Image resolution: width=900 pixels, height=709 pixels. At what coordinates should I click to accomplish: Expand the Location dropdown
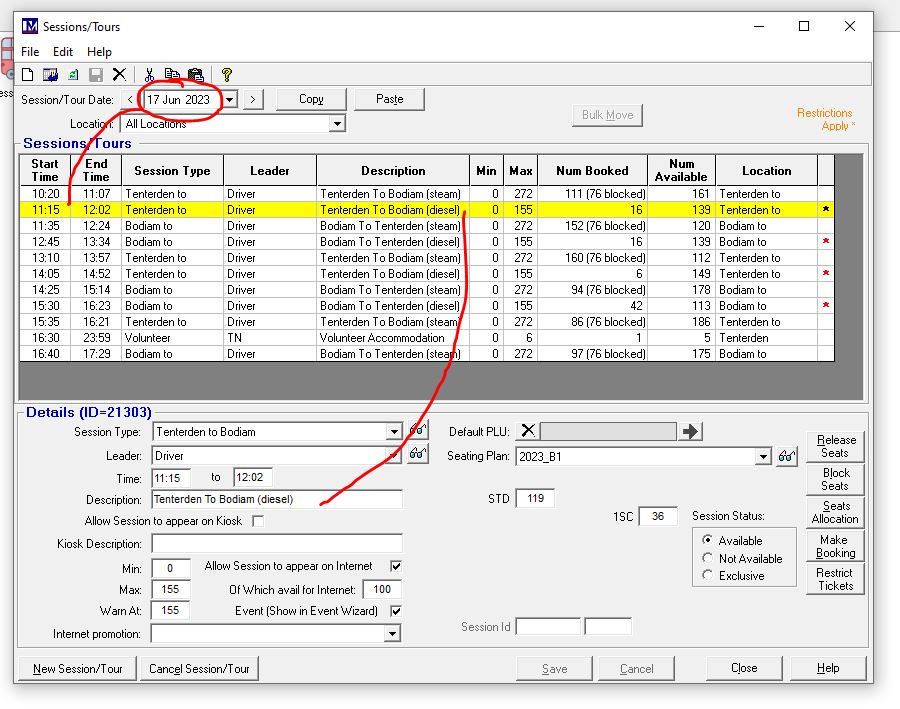coord(338,123)
